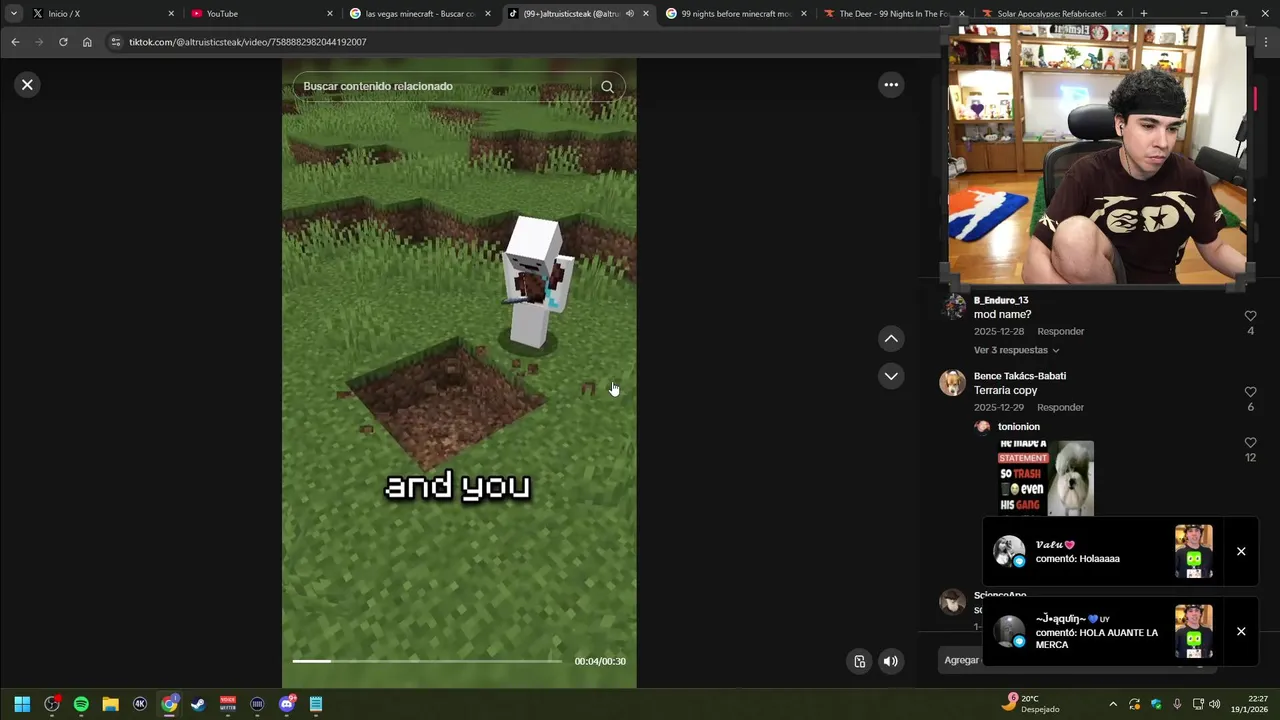
Task: Open the notepad app in taskbar
Action: [316, 704]
